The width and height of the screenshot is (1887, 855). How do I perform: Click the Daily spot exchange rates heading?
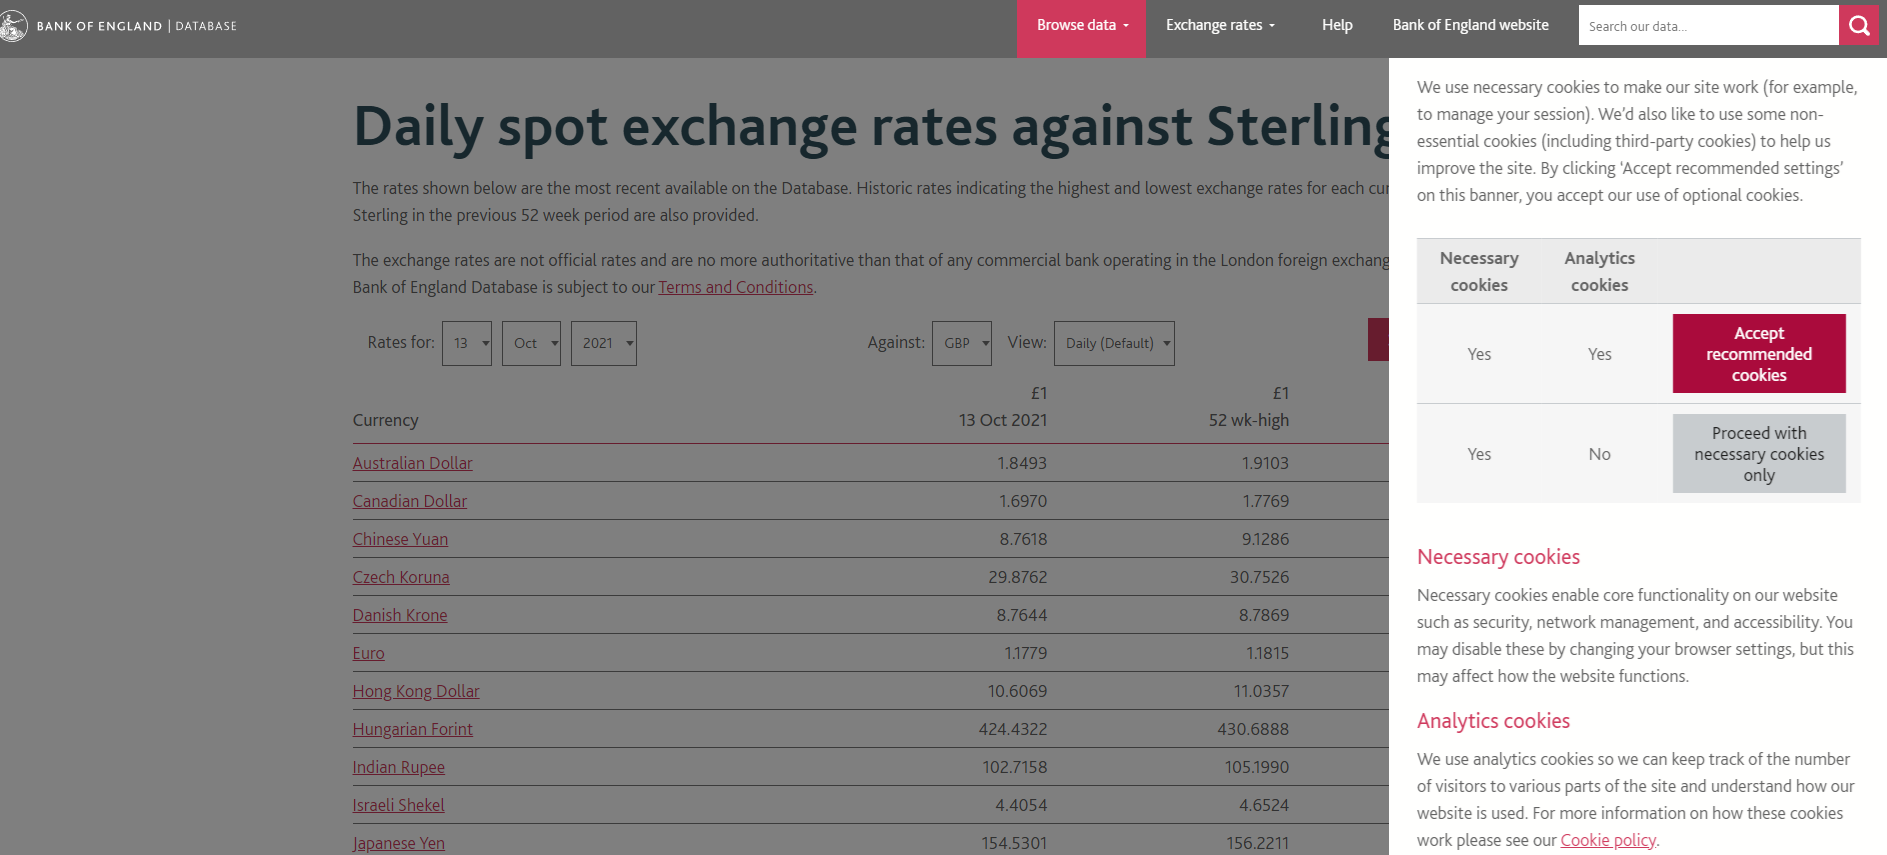point(871,127)
